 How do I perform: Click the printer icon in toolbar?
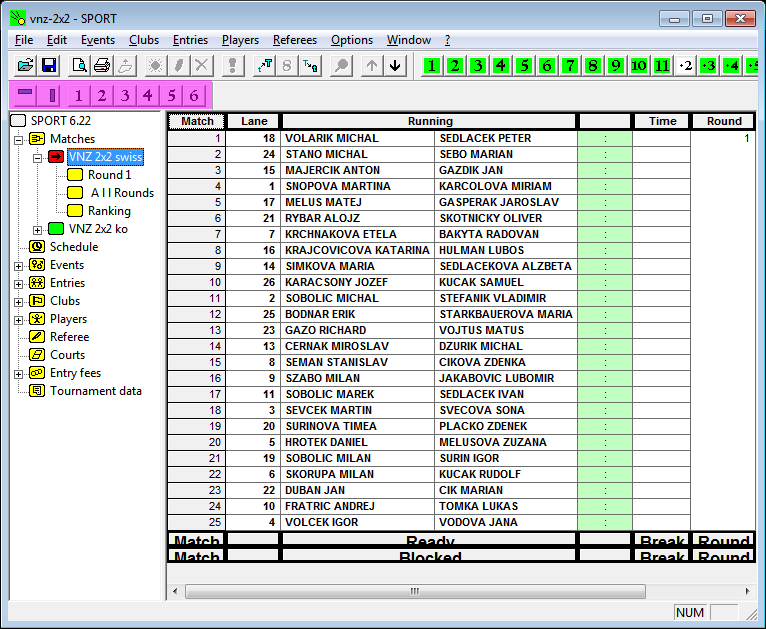pos(101,66)
